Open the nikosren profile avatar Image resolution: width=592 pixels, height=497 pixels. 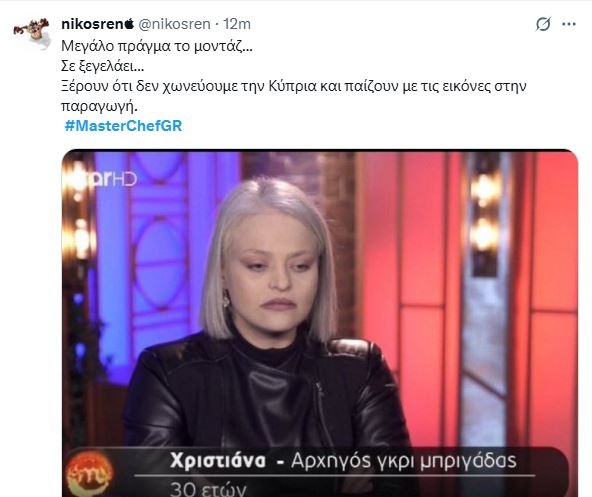tap(32, 33)
